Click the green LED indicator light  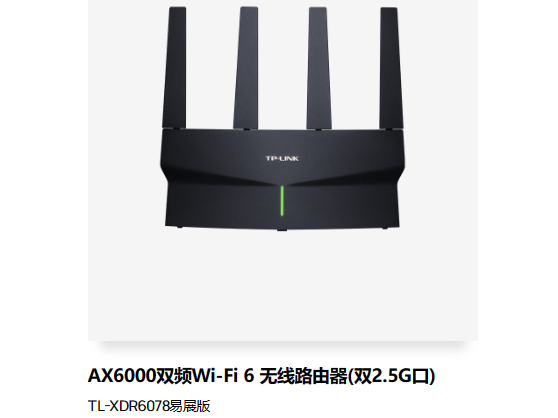[282, 201]
